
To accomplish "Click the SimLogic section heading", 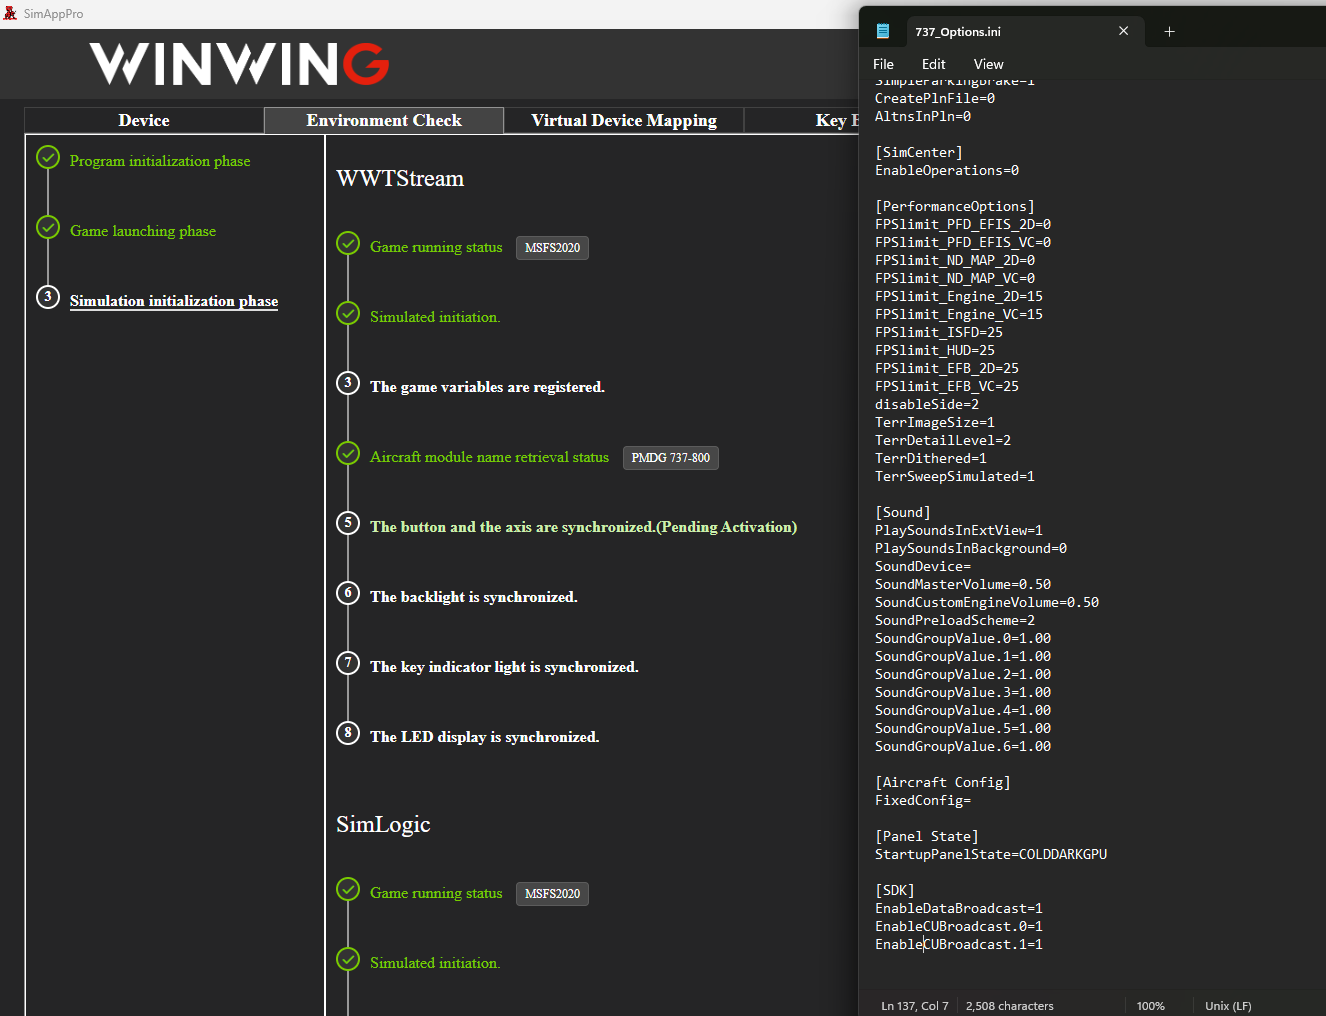I will (x=383, y=825).
